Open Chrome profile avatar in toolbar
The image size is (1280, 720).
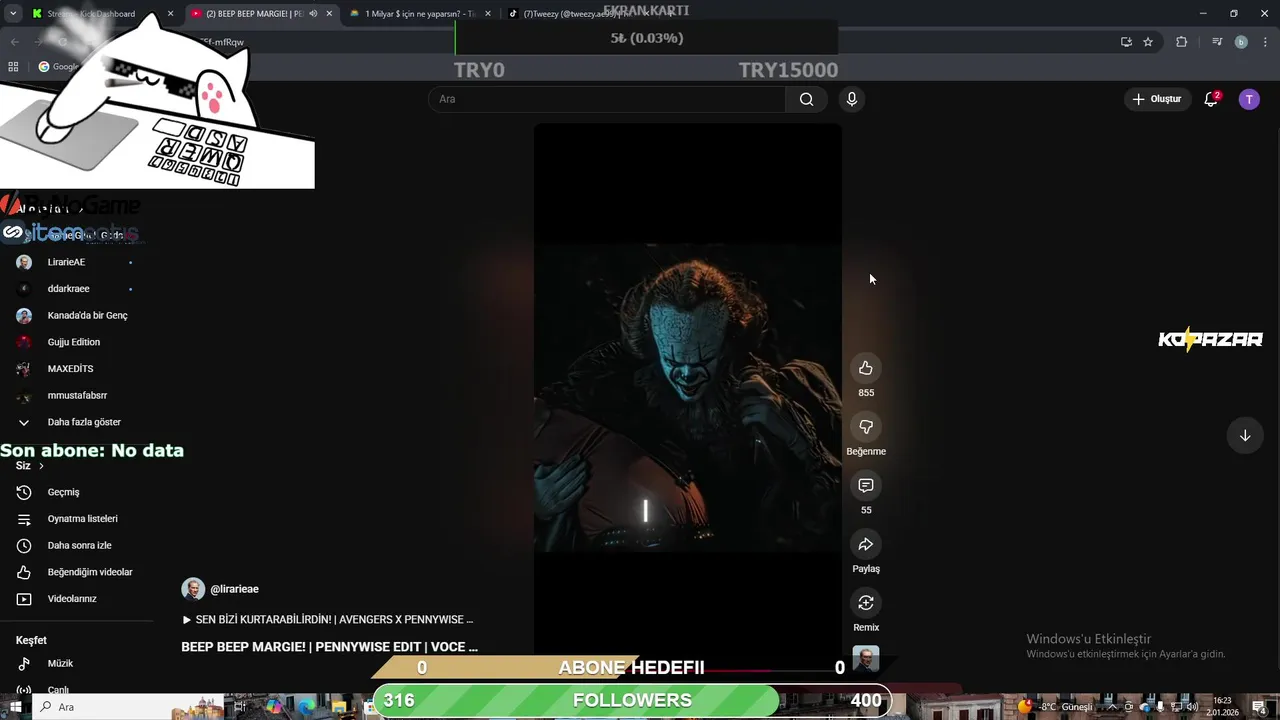click(1241, 42)
